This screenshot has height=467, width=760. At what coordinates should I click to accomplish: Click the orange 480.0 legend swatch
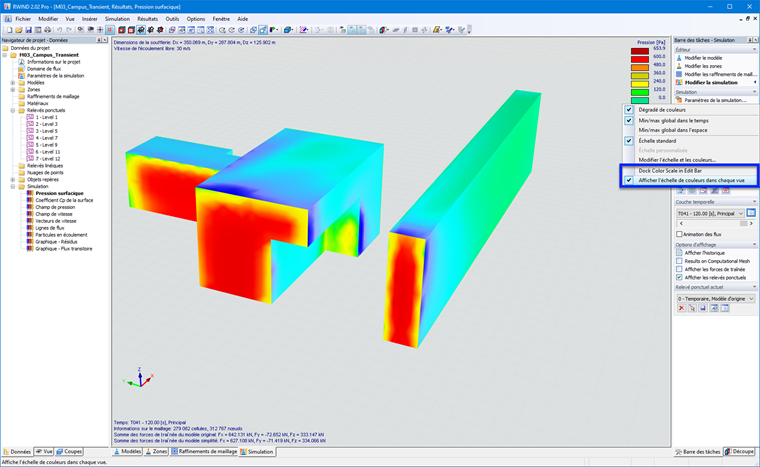click(x=640, y=67)
